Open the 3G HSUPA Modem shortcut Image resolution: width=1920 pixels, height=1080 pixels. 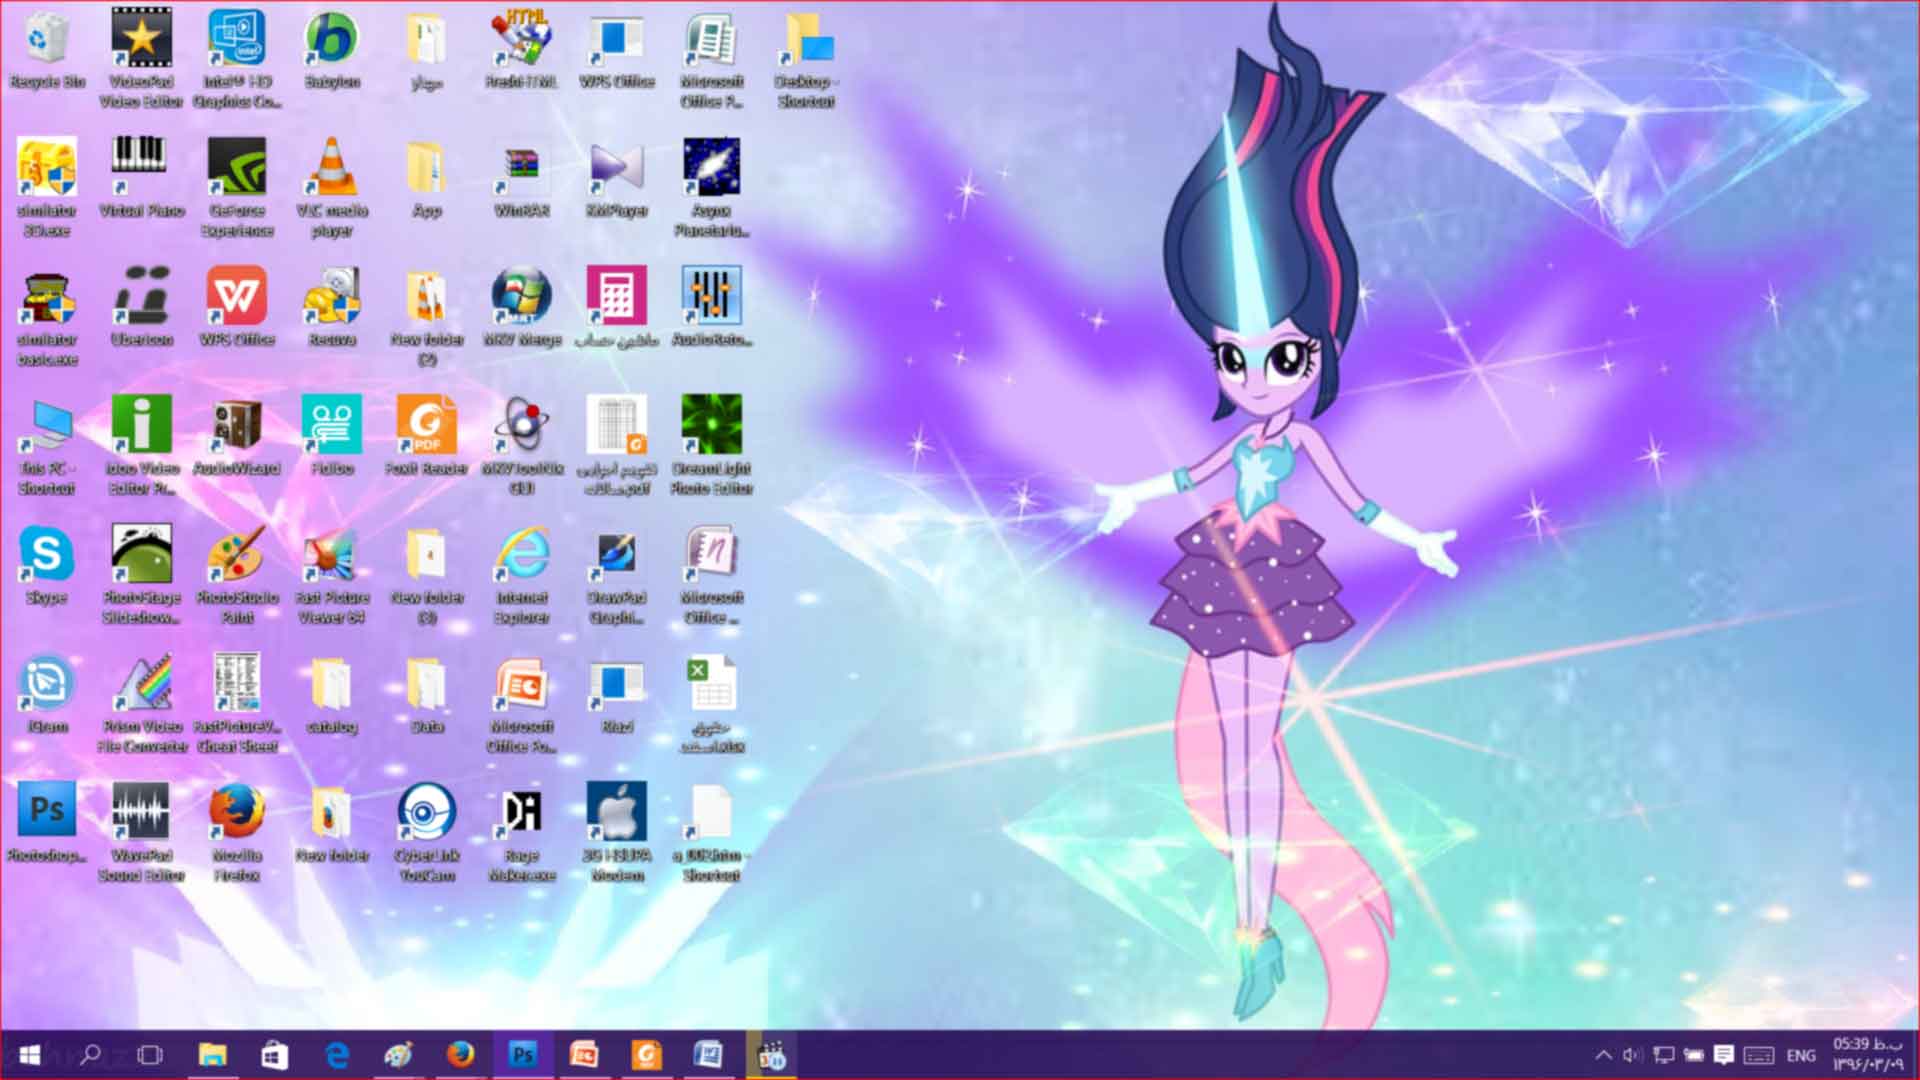tap(617, 833)
